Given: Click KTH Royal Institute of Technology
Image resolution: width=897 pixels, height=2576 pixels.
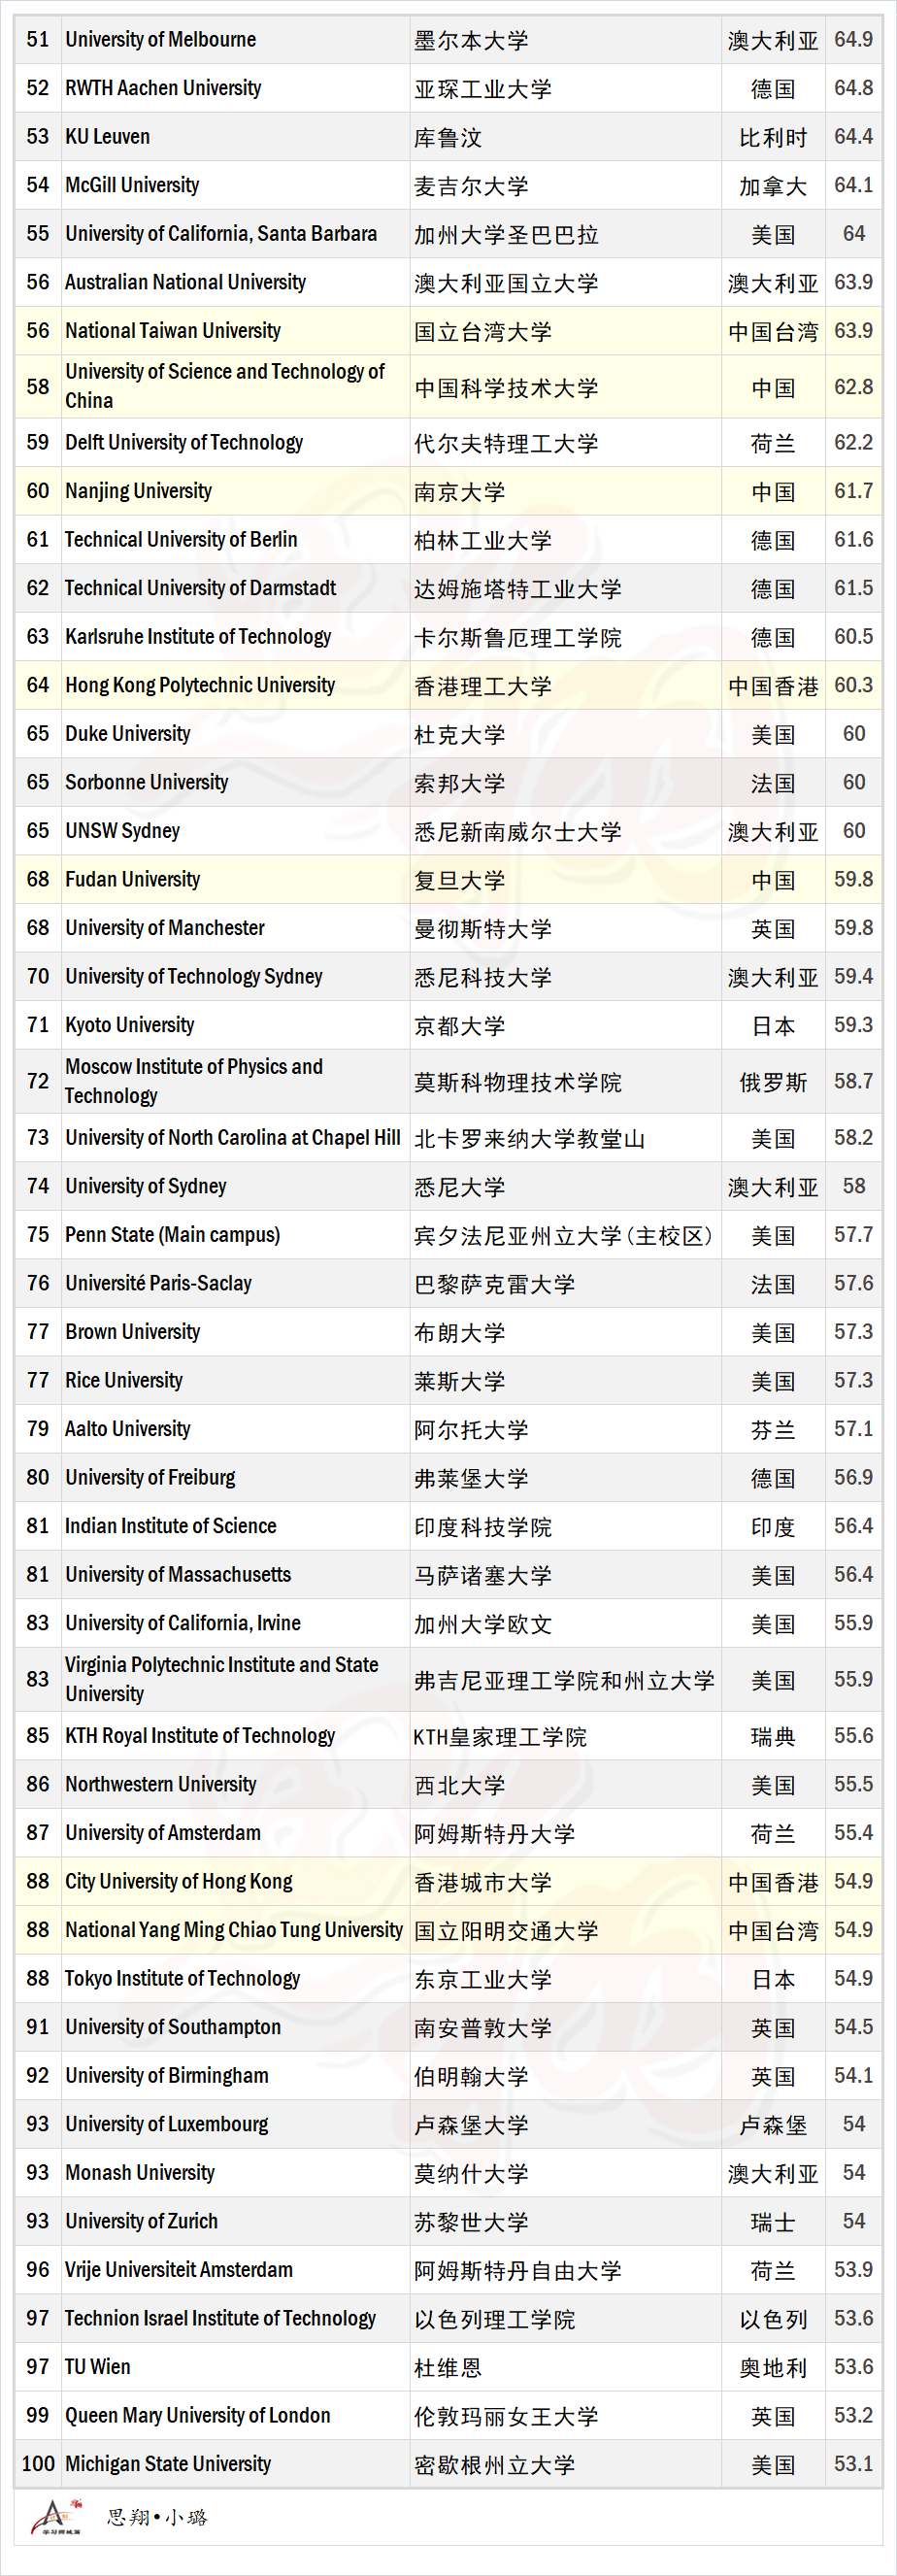Looking at the screenshot, I should (x=200, y=1736).
